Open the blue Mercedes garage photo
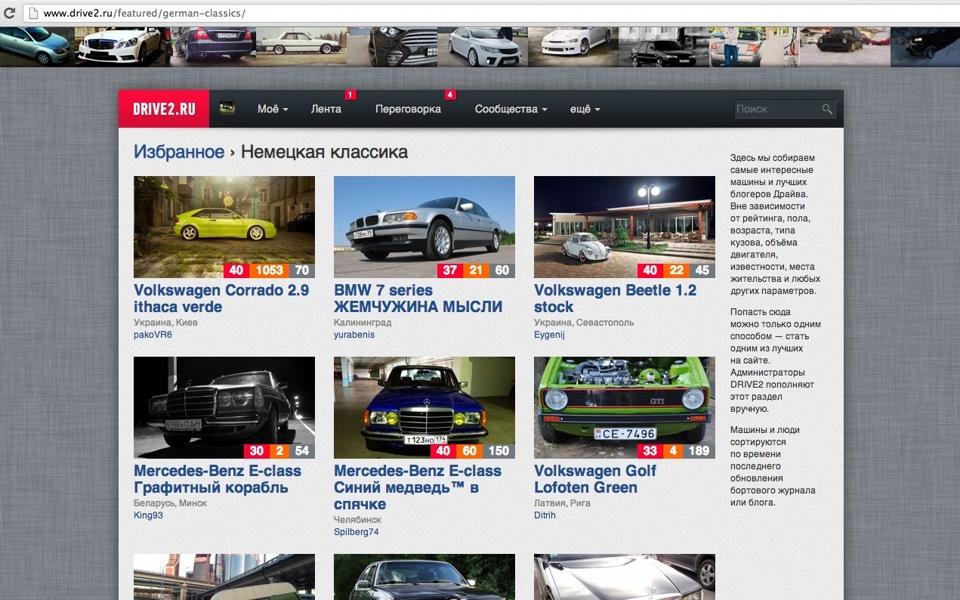 424,408
